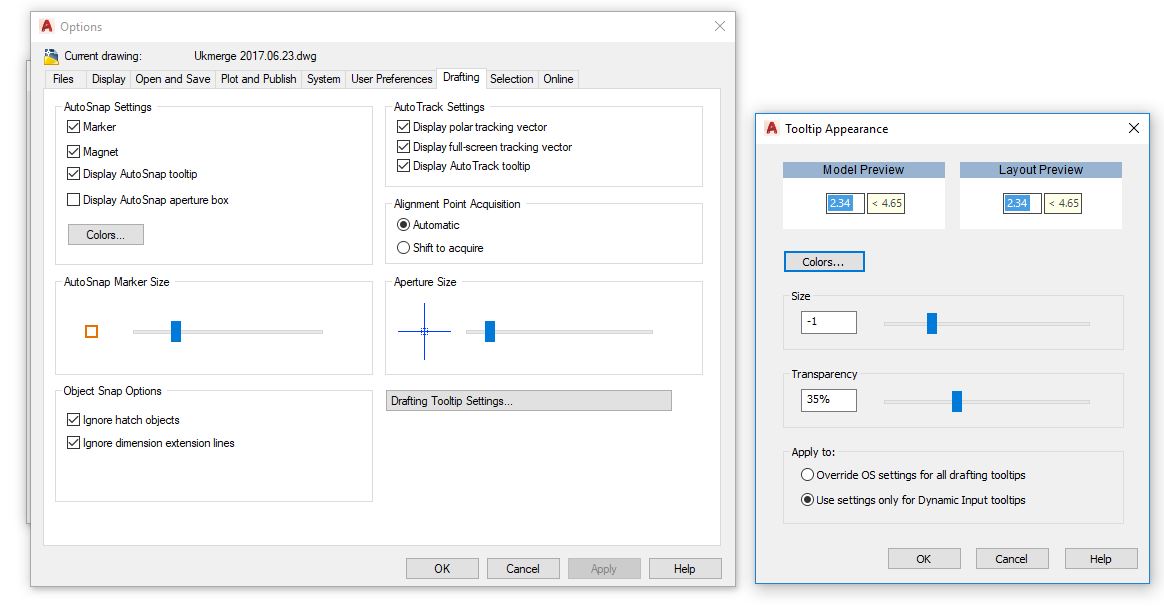Switch to Open and Save tab

coord(173,79)
